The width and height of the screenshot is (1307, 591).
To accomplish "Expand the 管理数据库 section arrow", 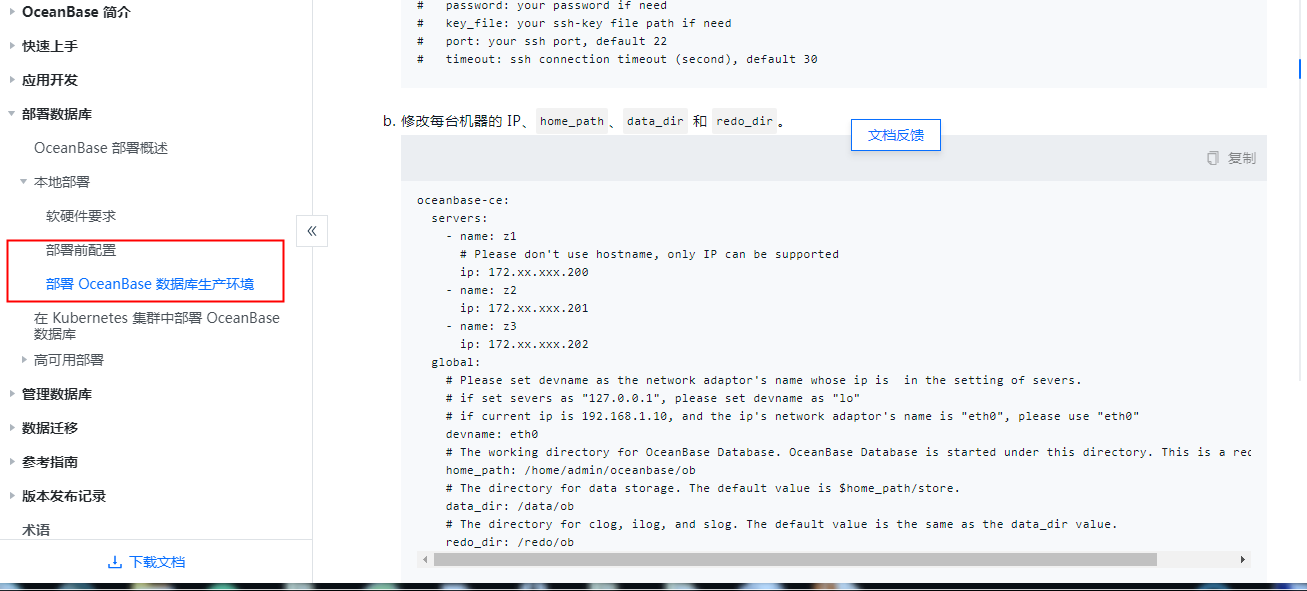I will point(12,394).
